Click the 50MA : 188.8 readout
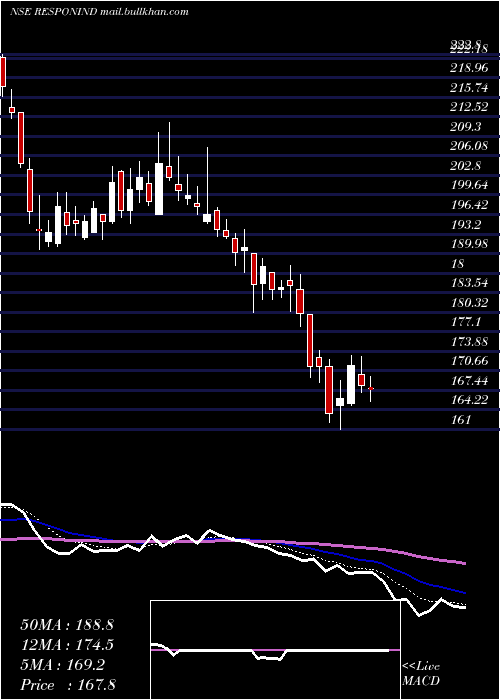The width and height of the screenshot is (500, 700). click(67, 625)
